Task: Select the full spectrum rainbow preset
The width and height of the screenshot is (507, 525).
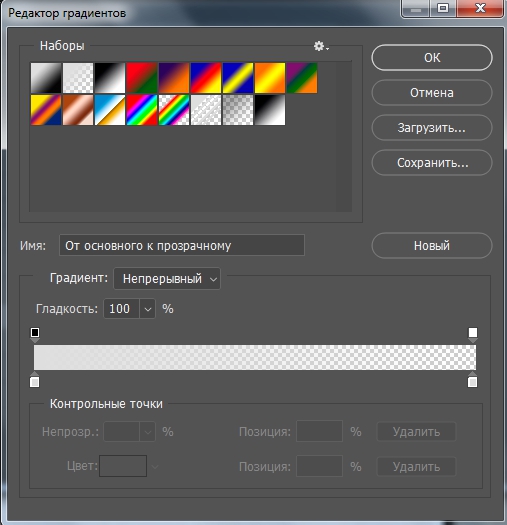Action: point(142,110)
